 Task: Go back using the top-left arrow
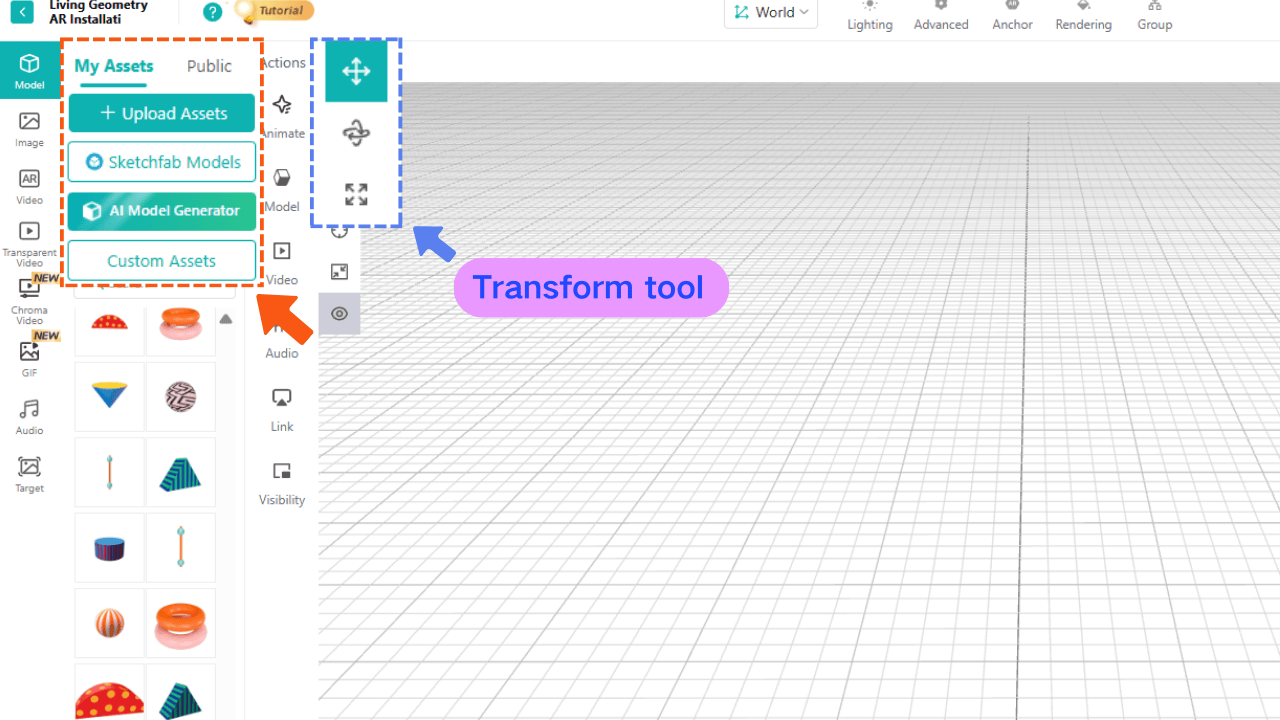click(21, 13)
